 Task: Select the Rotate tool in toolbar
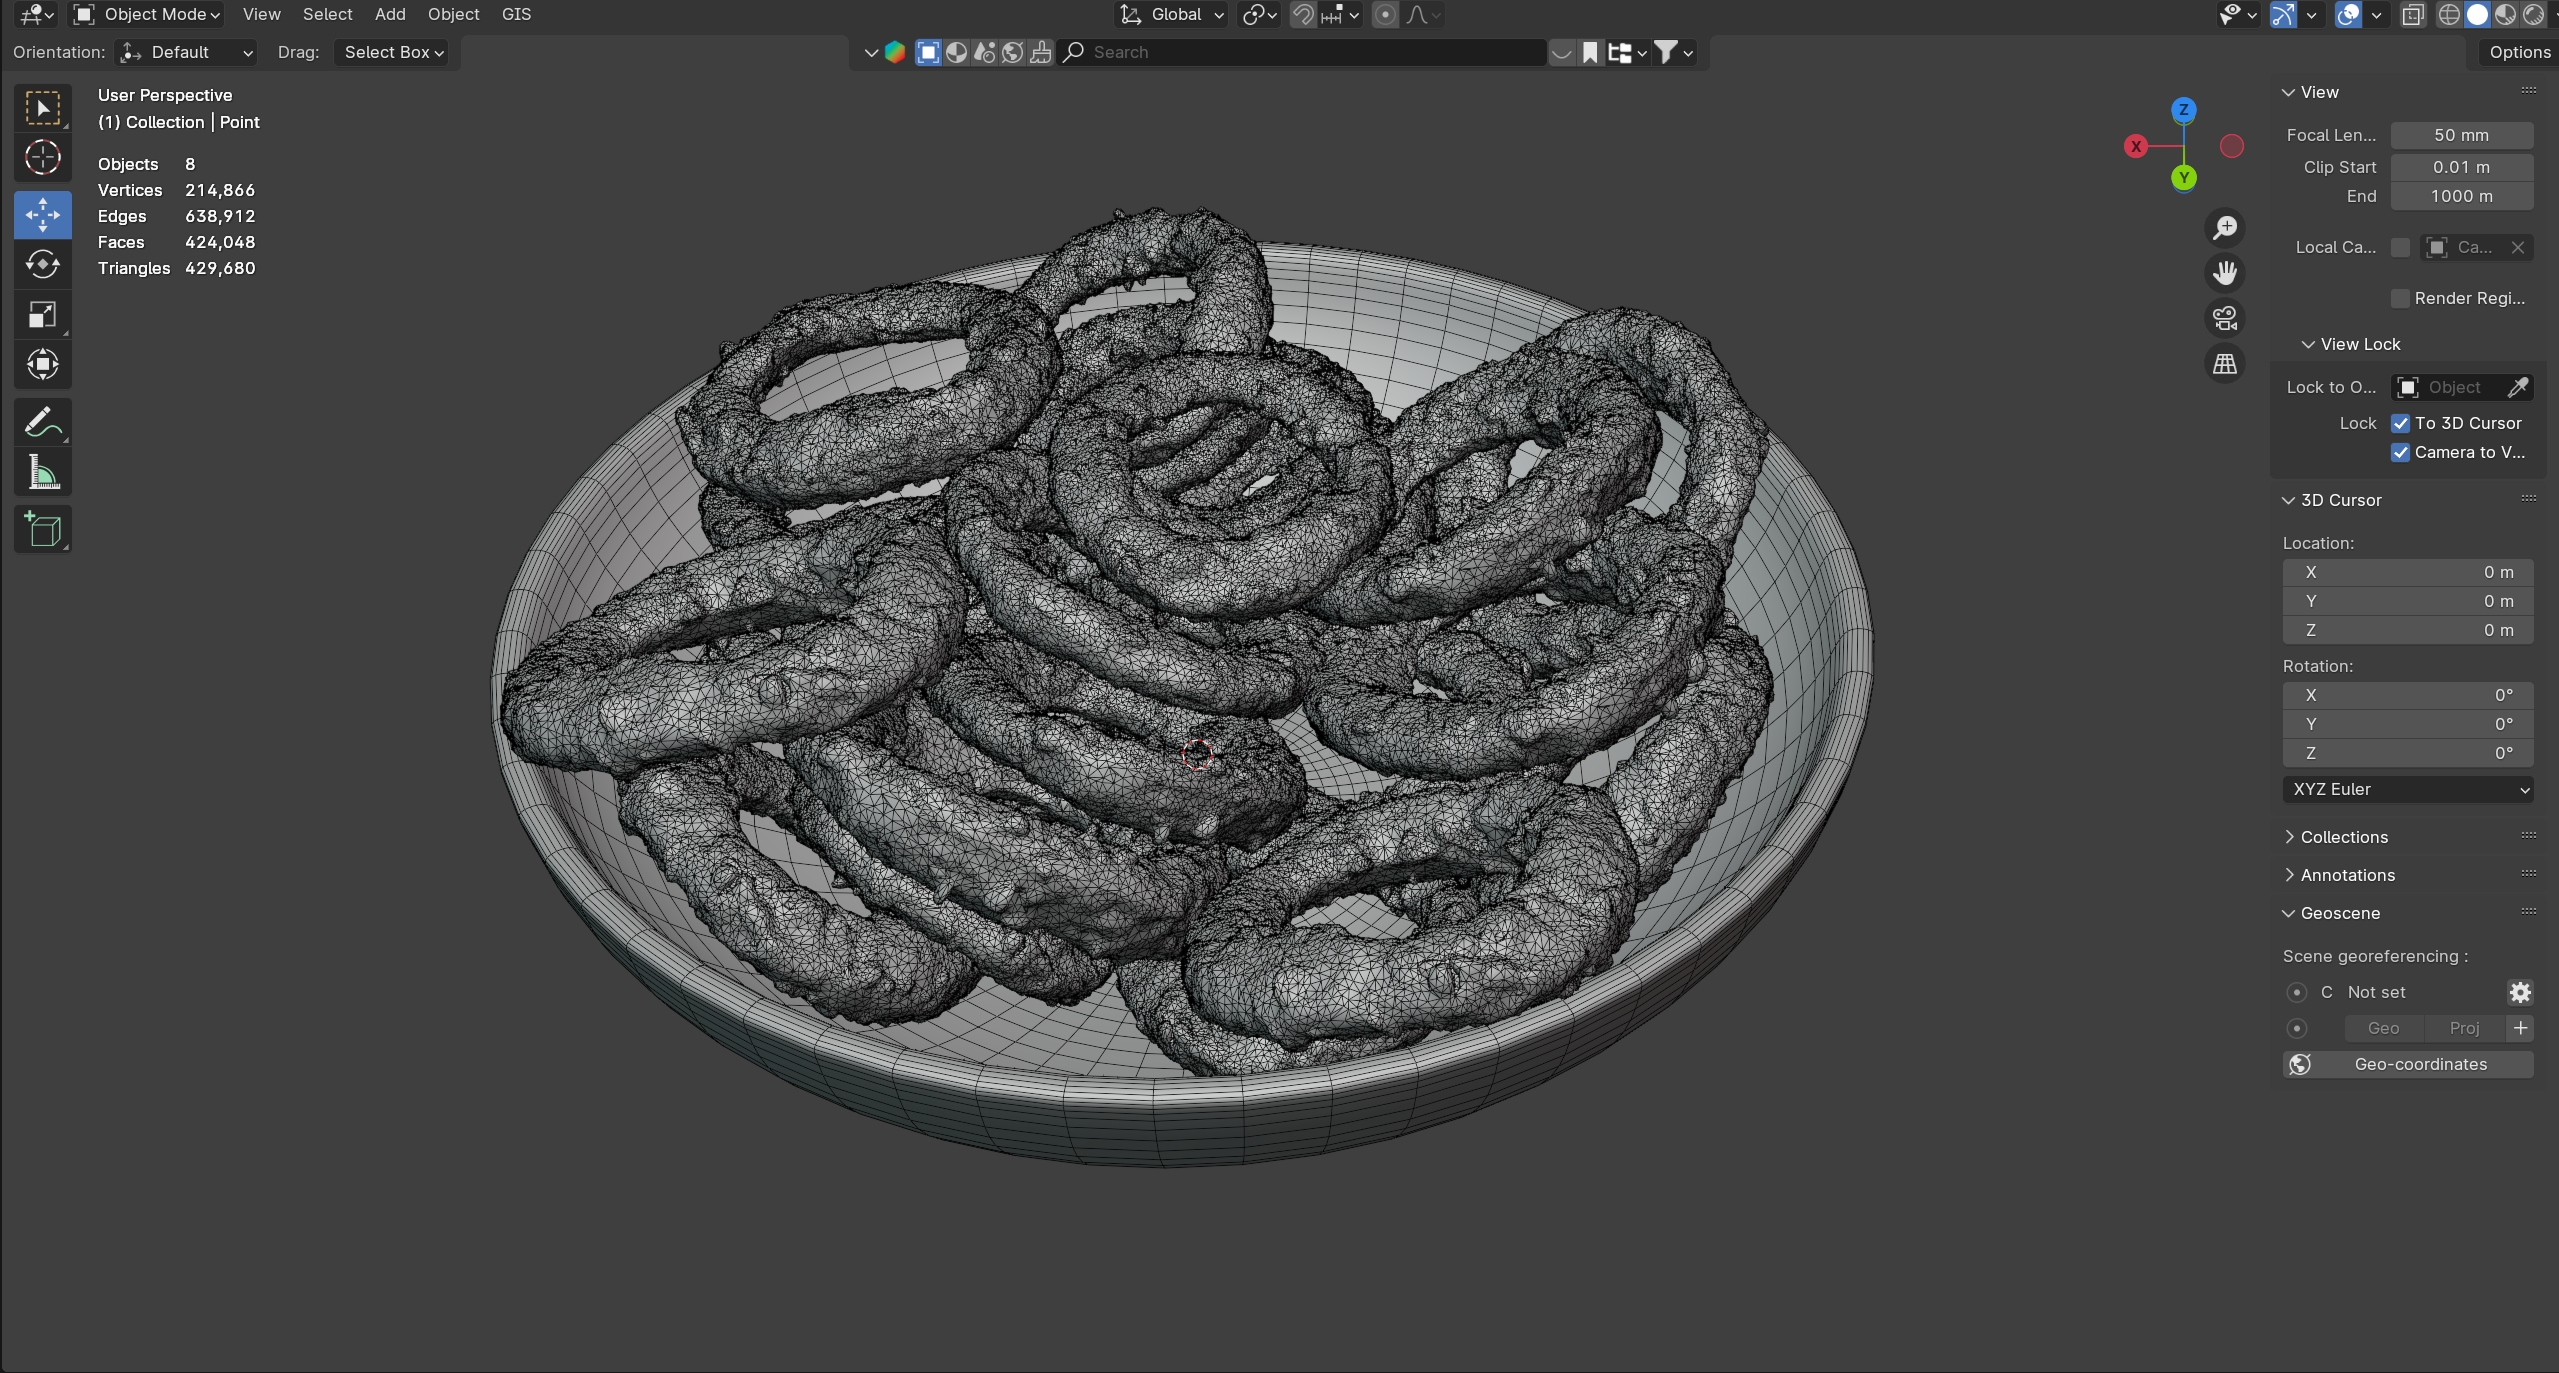click(42, 265)
